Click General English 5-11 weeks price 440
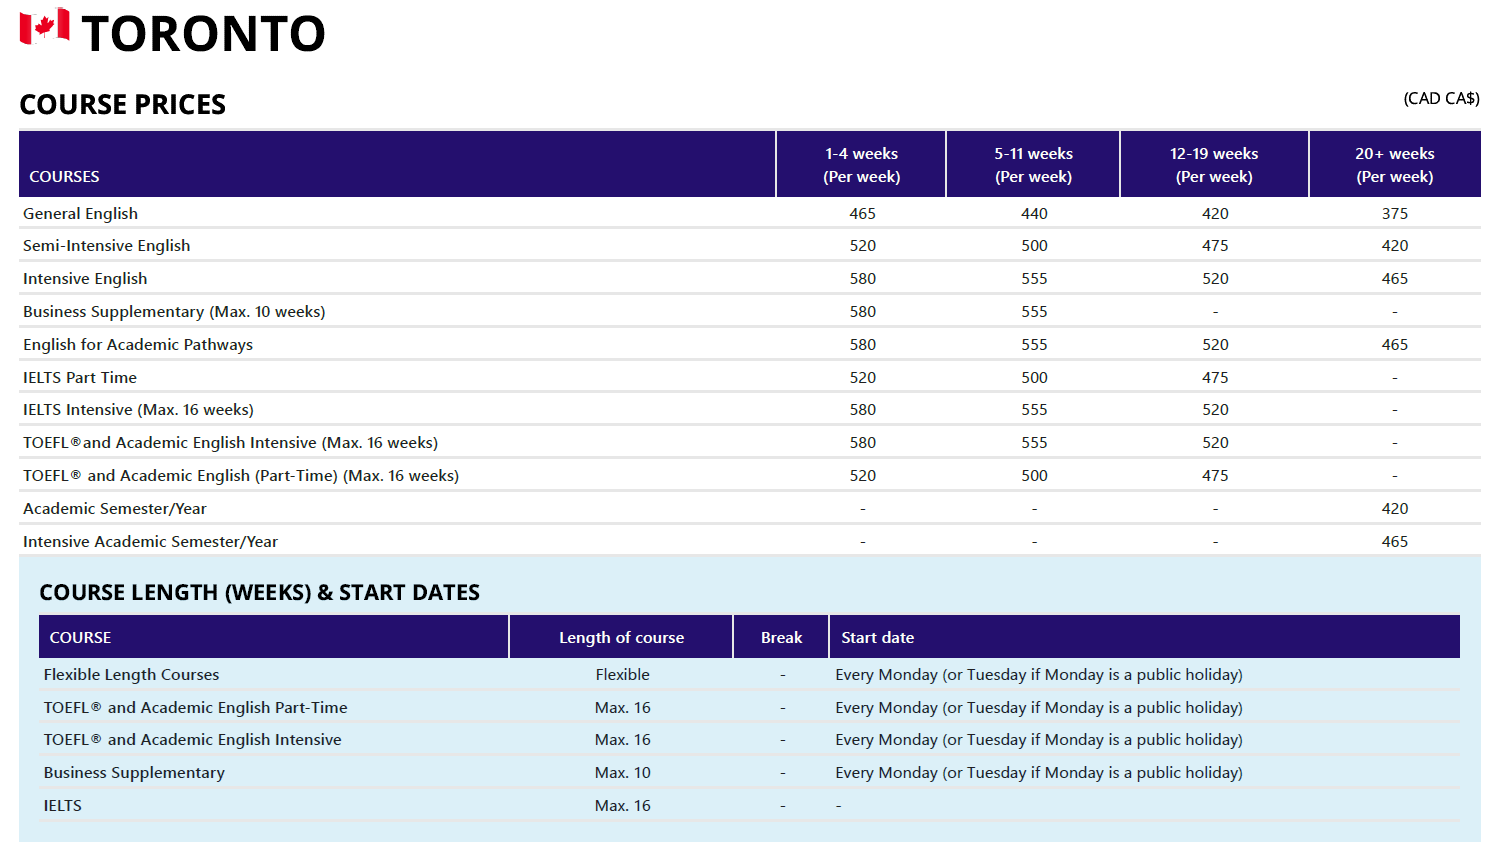 1034,214
